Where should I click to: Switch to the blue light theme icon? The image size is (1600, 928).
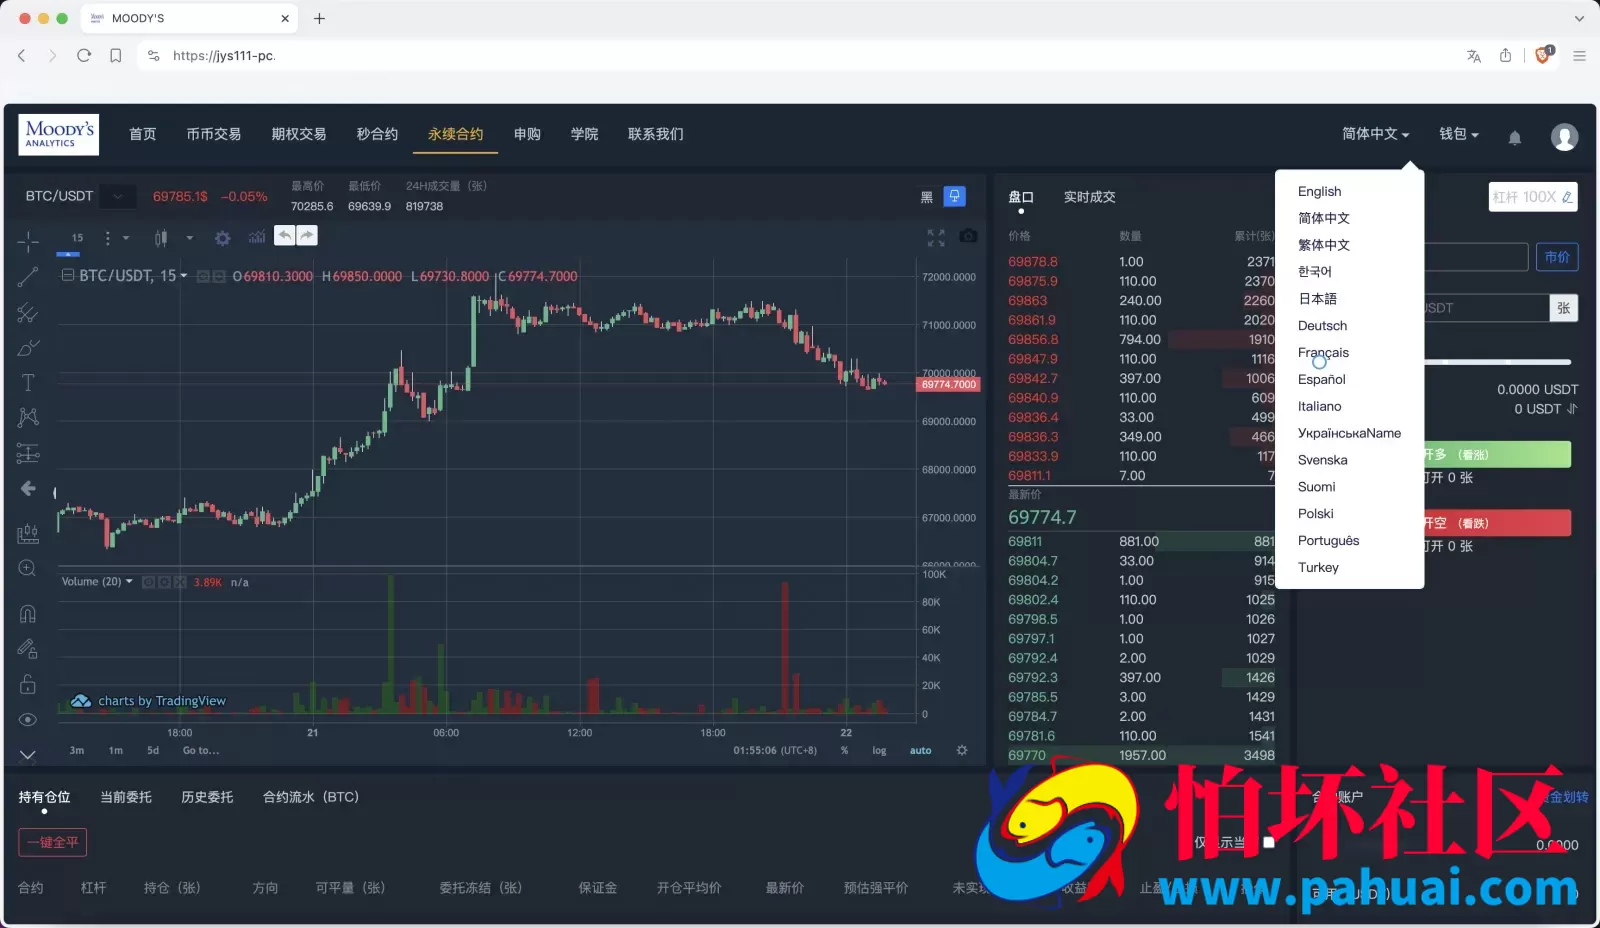point(955,196)
